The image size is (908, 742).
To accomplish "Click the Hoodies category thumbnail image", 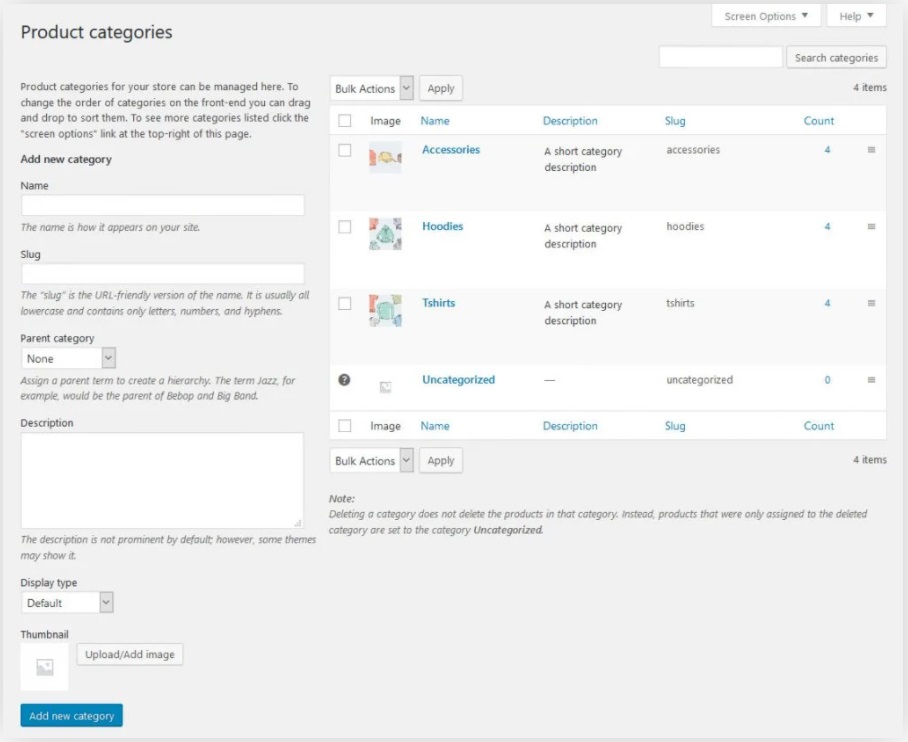I will [385, 234].
